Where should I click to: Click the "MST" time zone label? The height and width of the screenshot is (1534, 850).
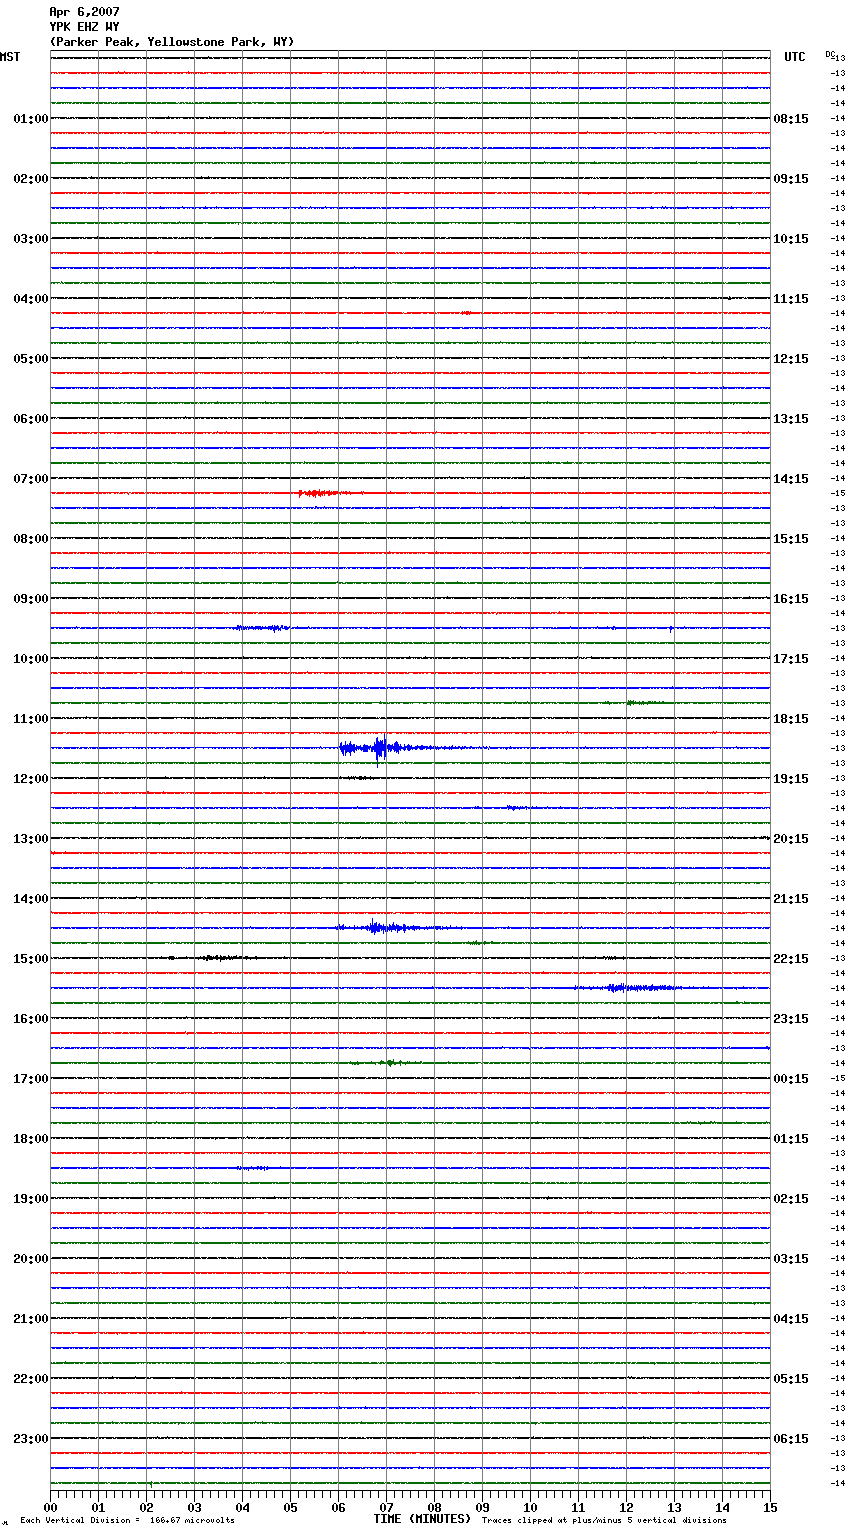(x=10, y=57)
